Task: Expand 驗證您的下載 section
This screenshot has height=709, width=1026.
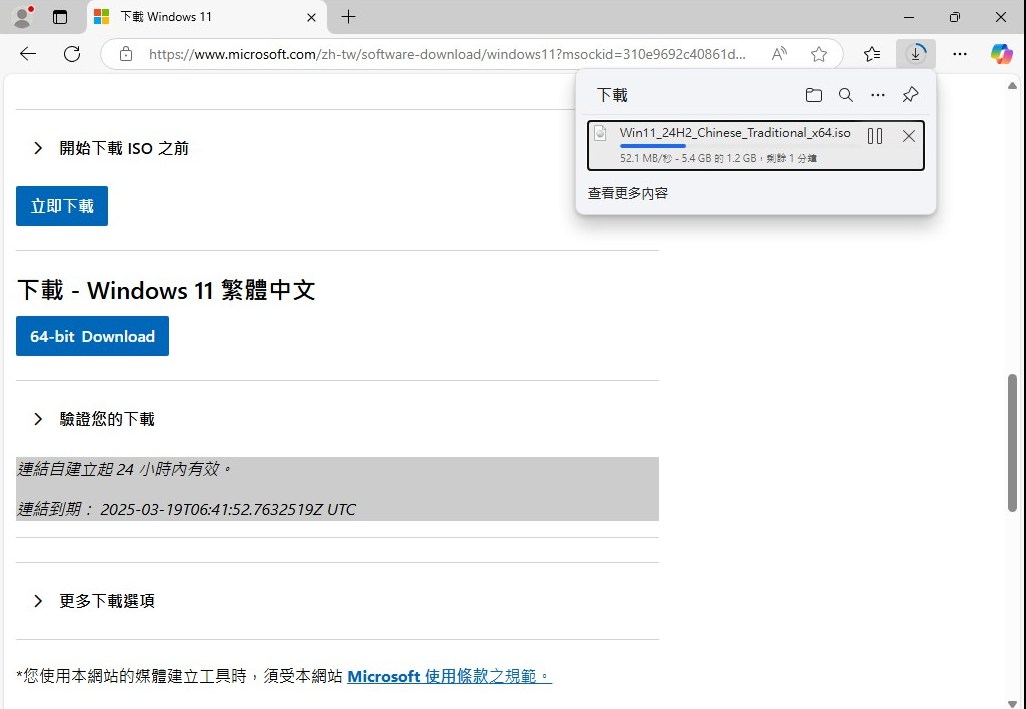Action: [x=94, y=419]
